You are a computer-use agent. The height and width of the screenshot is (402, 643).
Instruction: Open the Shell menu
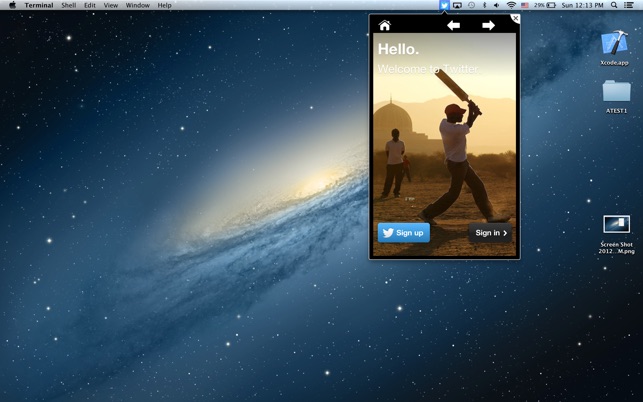(x=68, y=5)
